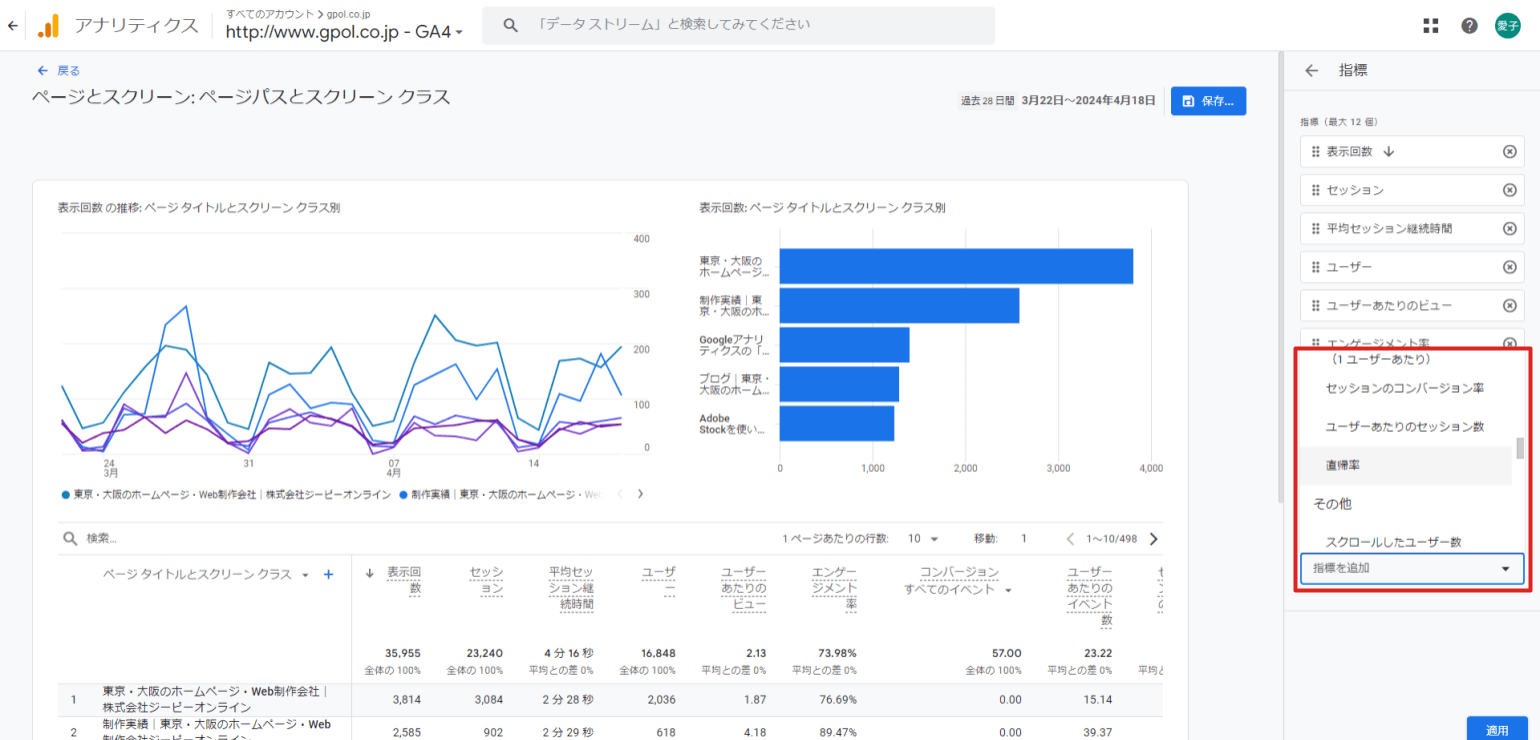1540x740 pixels.
Task: Select セッションのコンバージョン率 from the metric list
Action: pyautogui.click(x=1404, y=389)
